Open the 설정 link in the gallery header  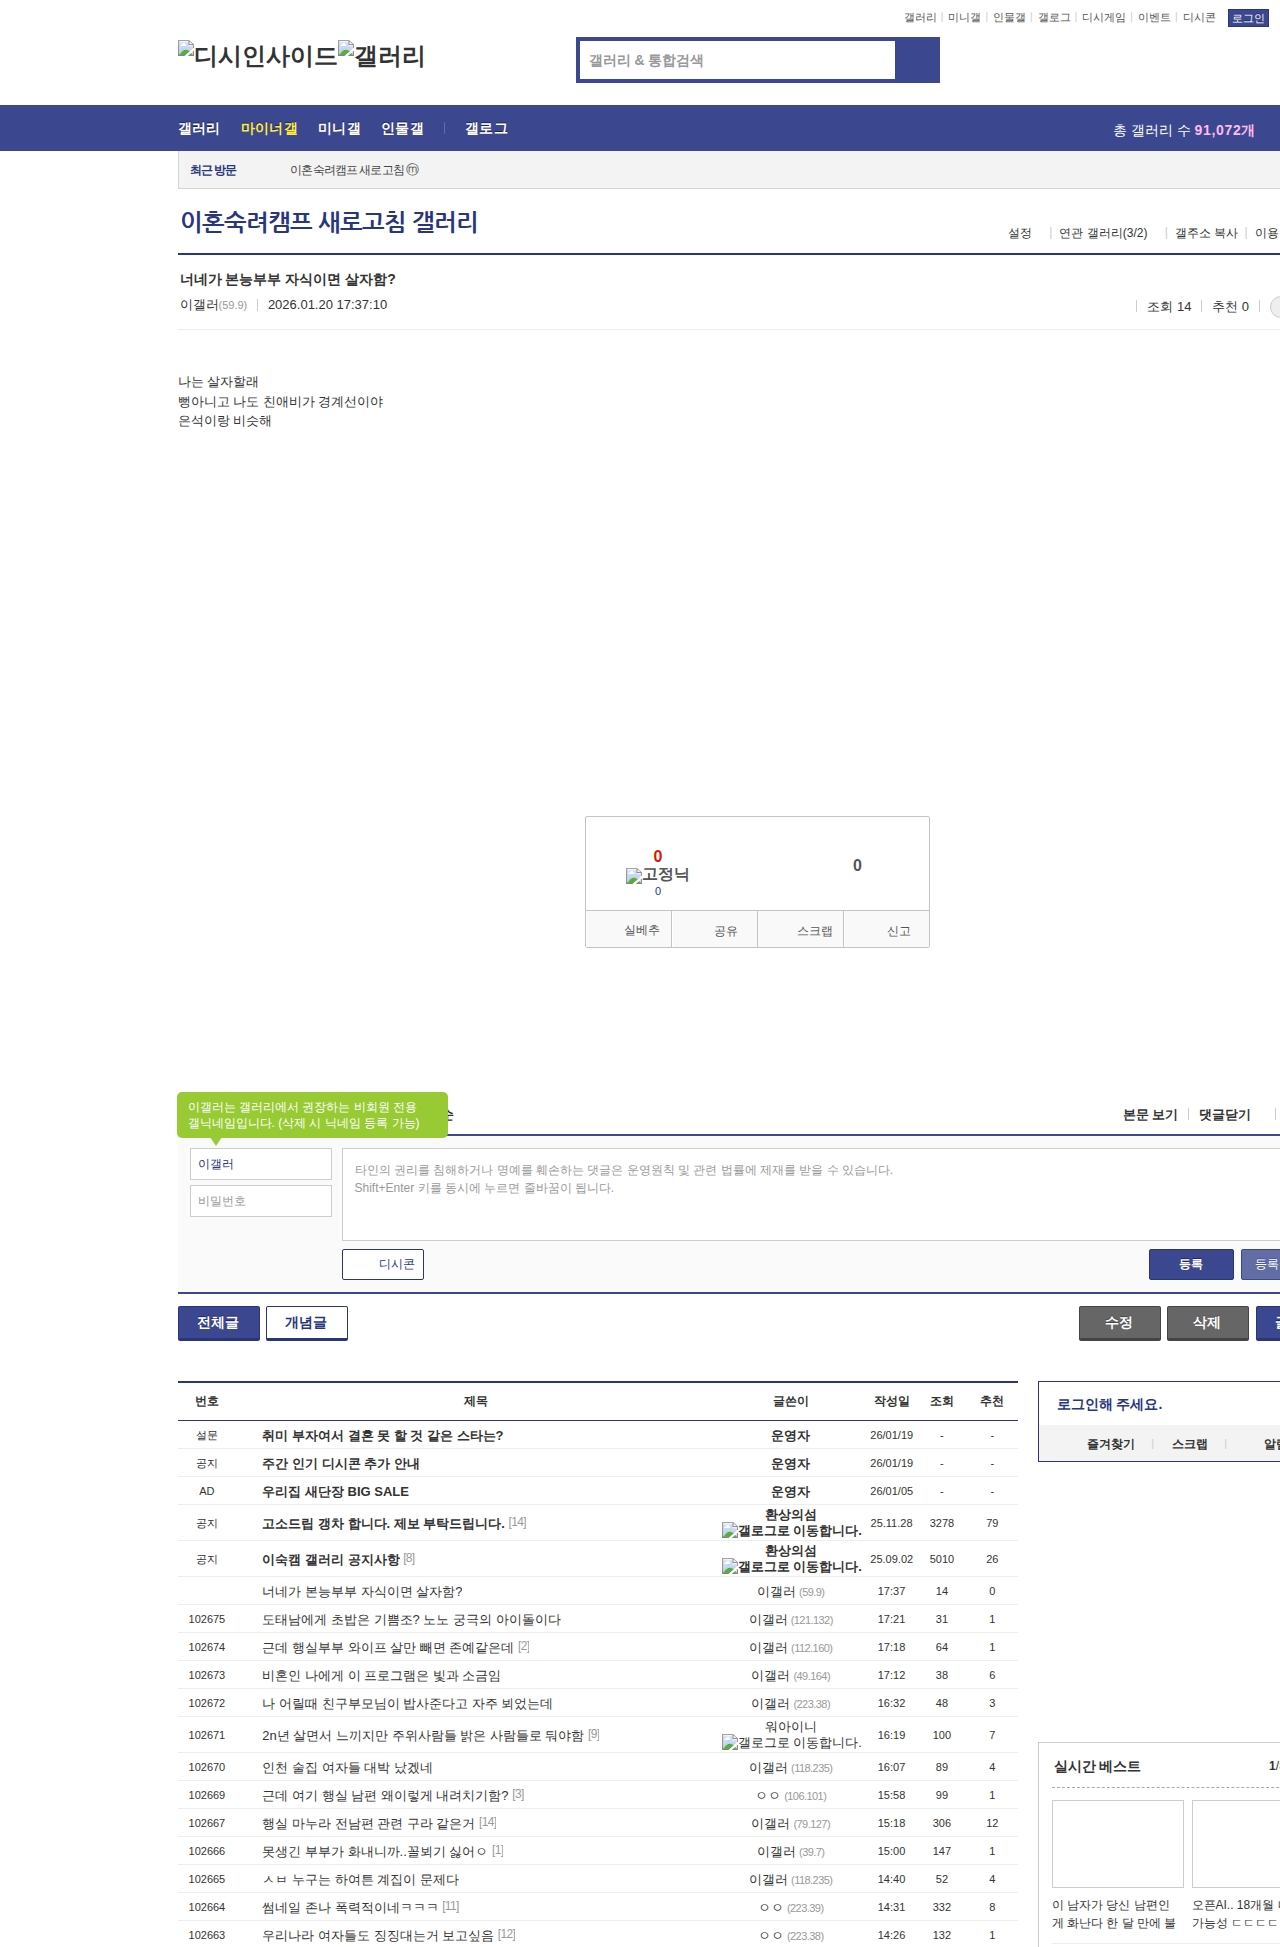coord(1019,233)
